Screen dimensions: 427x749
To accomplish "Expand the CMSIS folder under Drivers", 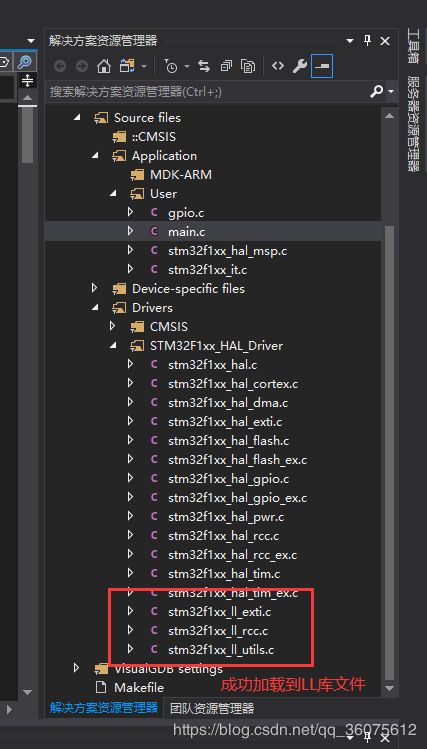I will tap(112, 326).
